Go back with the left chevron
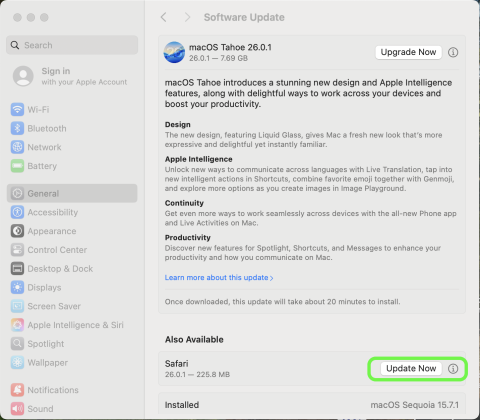 pyautogui.click(x=164, y=17)
